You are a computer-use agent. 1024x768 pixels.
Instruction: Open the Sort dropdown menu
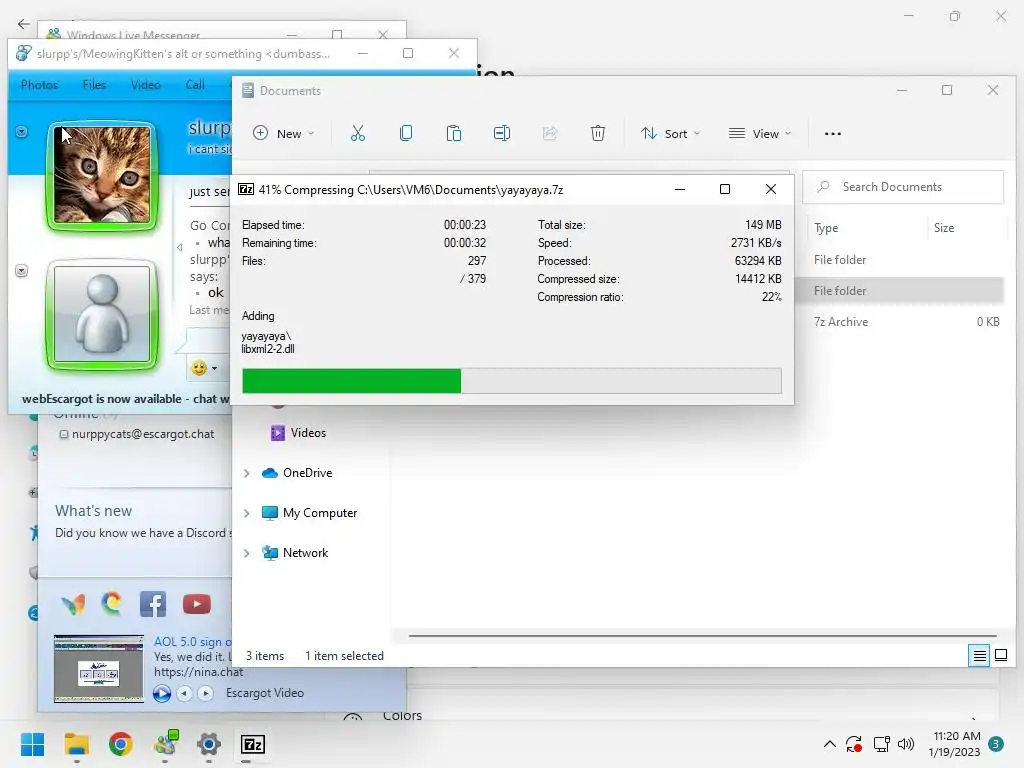coord(671,133)
